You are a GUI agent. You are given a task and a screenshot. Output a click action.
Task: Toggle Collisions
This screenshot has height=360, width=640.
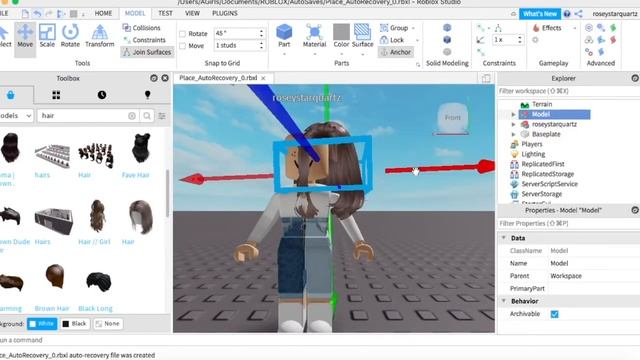click(142, 28)
